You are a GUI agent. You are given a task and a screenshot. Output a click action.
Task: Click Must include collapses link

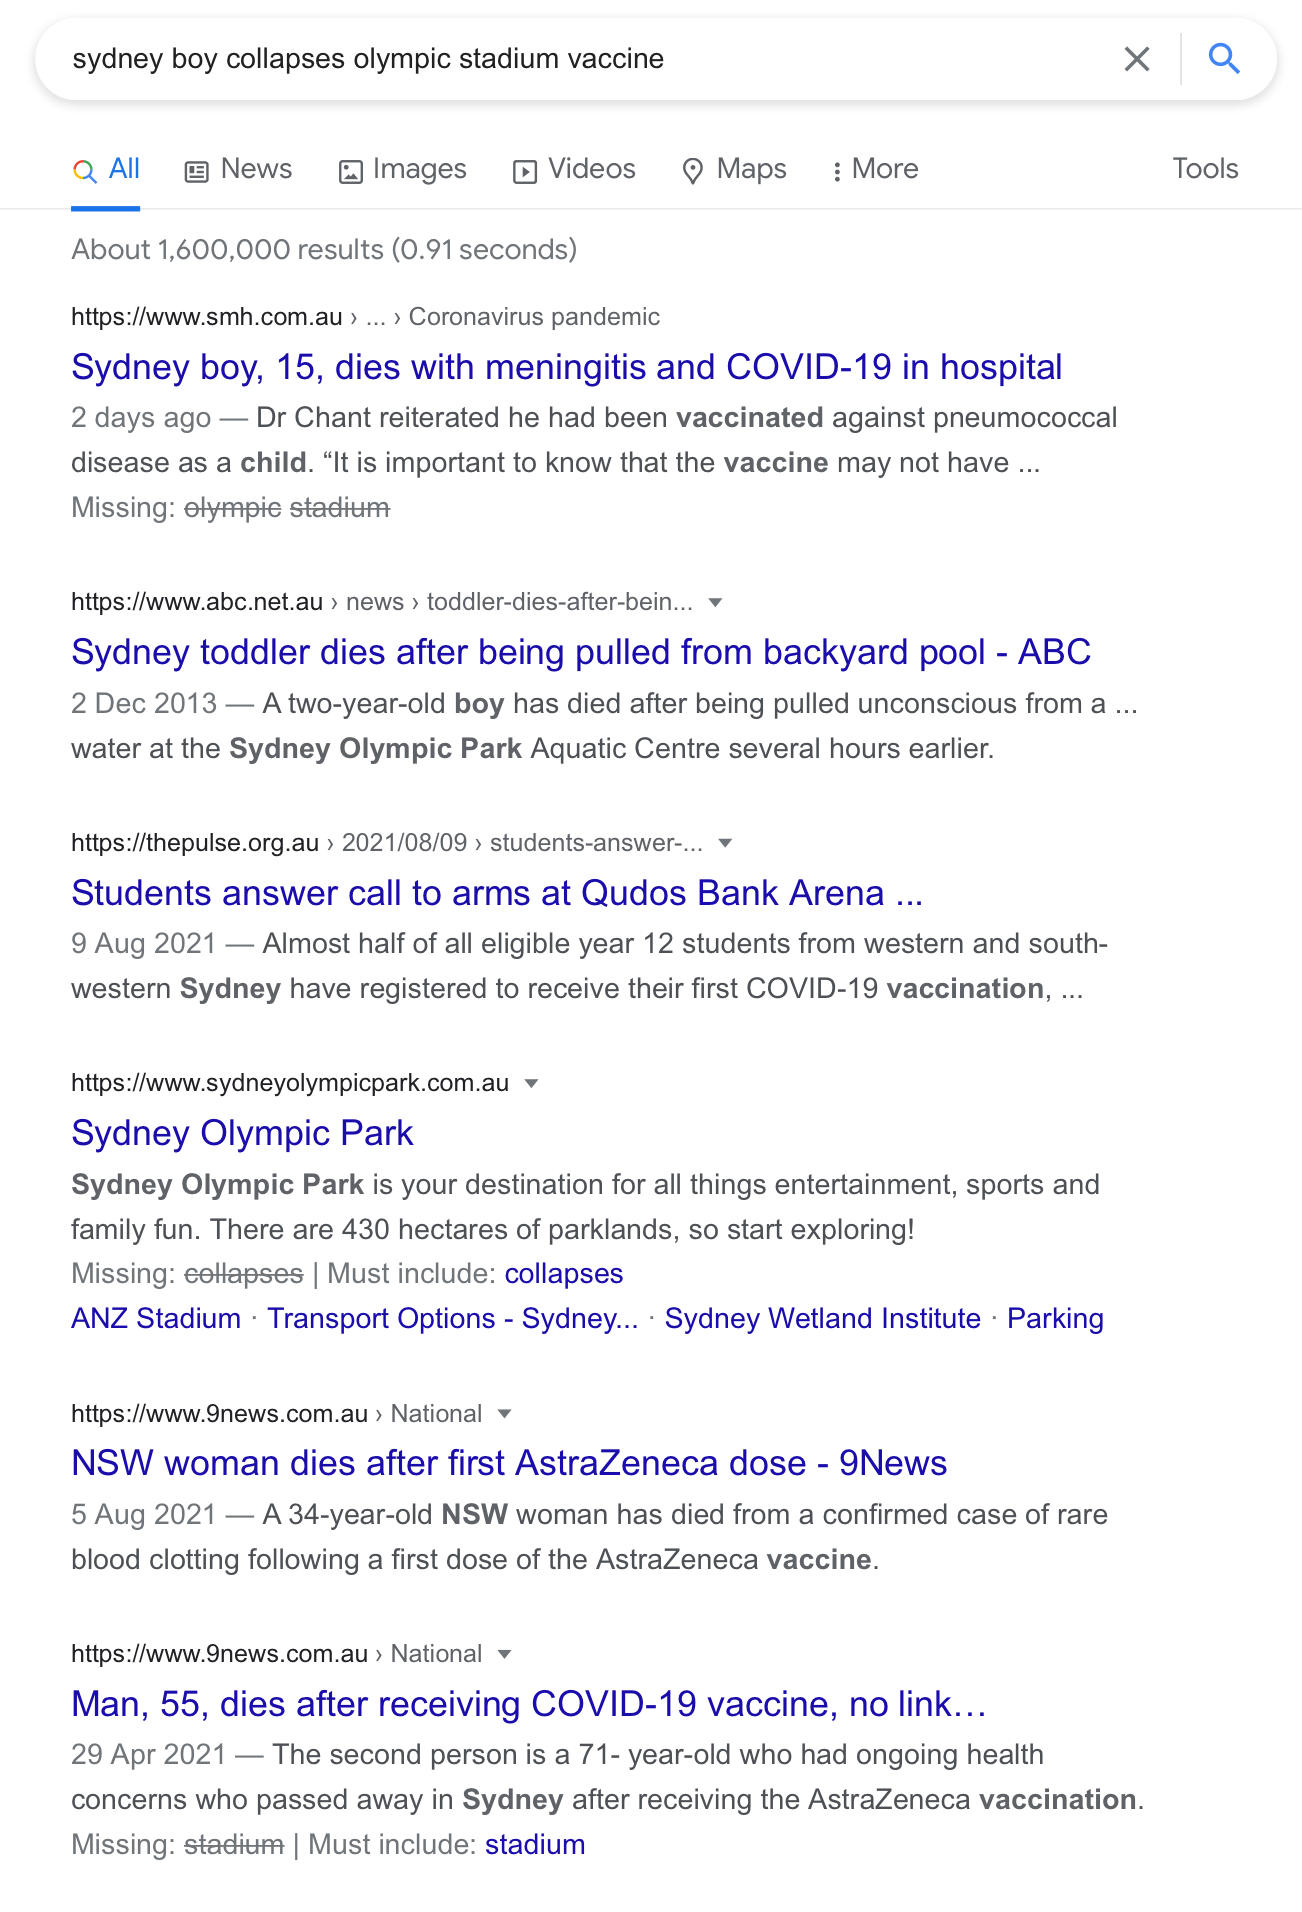click(x=564, y=1273)
